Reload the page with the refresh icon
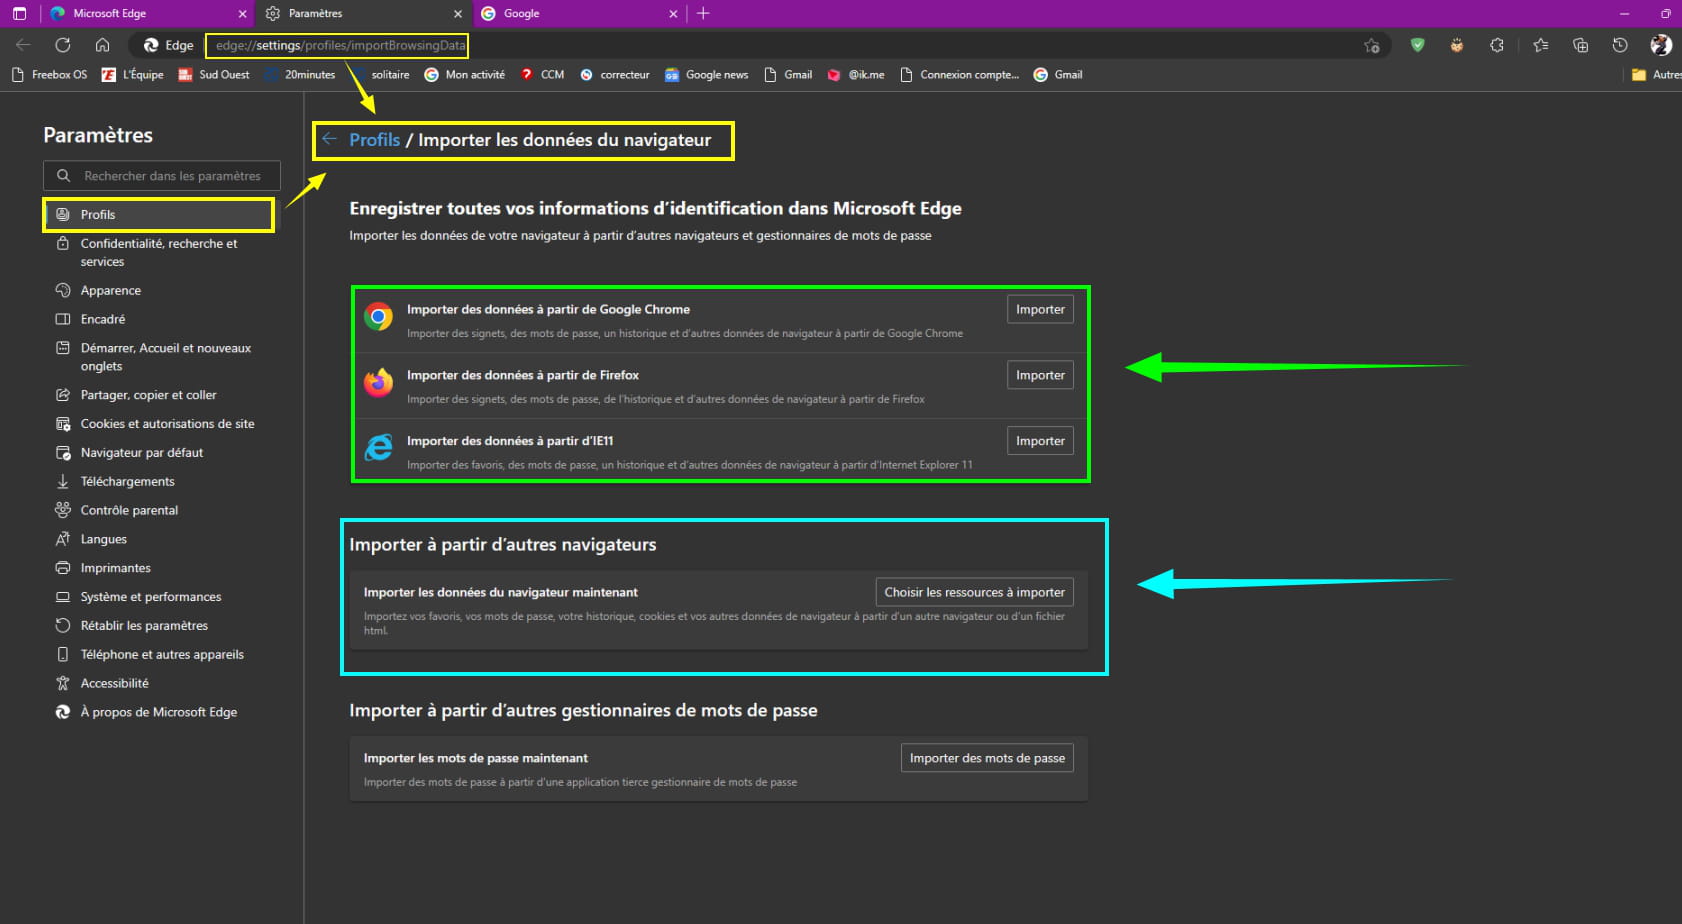1682x924 pixels. pyautogui.click(x=63, y=45)
